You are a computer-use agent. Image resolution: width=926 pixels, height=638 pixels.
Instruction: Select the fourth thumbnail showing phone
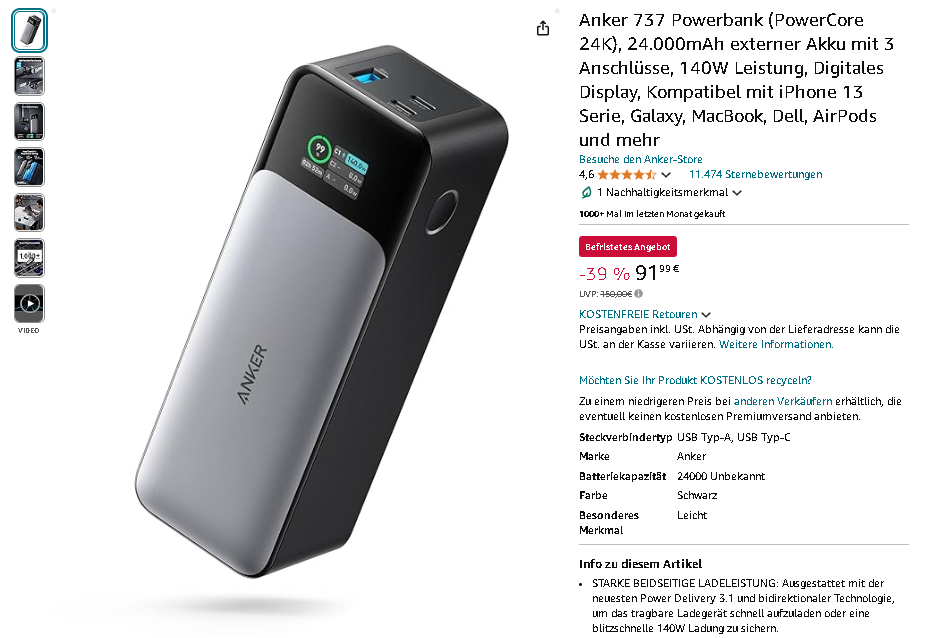29,167
